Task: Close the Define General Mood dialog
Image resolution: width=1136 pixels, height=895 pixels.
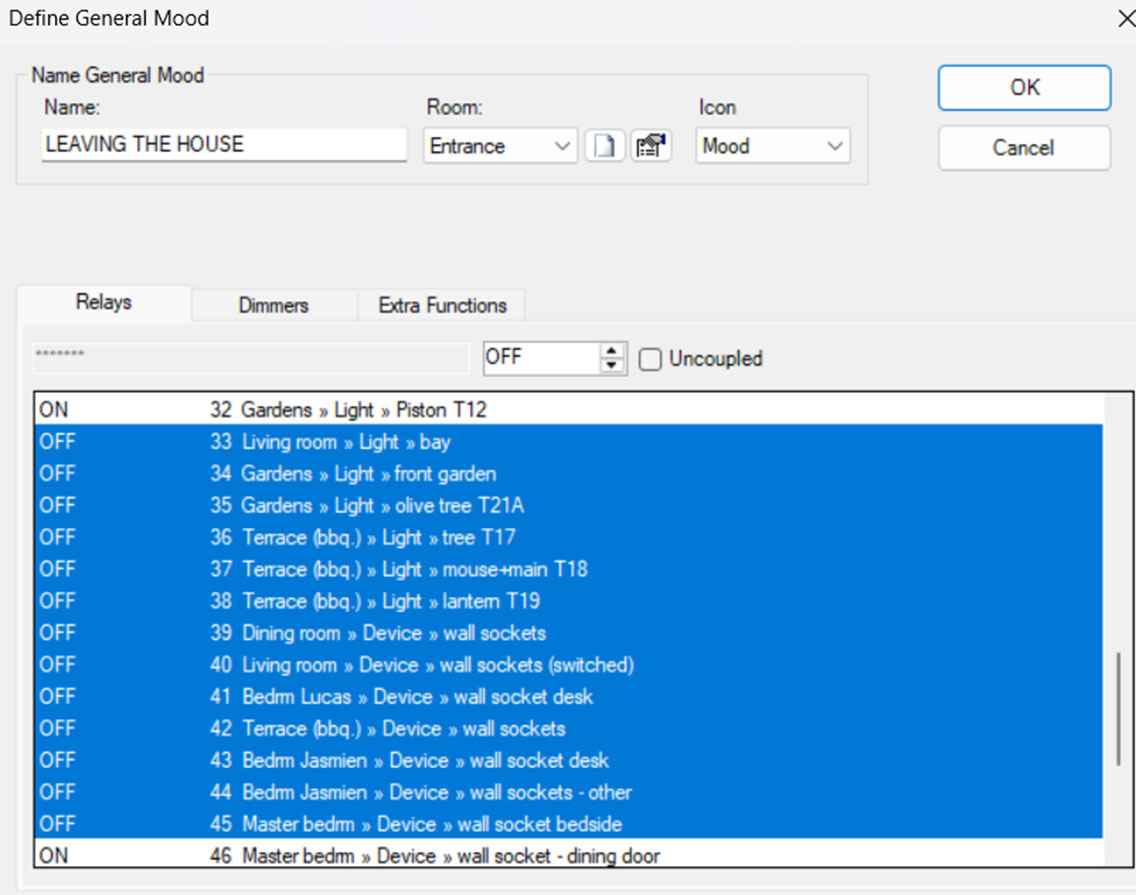Action: [x=1123, y=18]
